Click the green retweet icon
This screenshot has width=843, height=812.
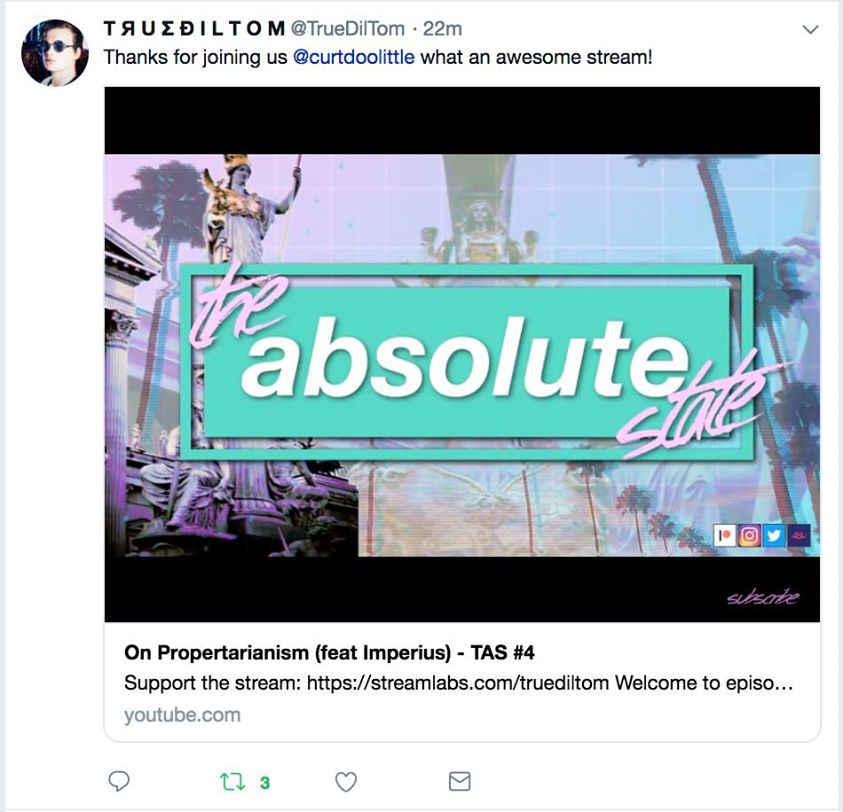click(233, 781)
